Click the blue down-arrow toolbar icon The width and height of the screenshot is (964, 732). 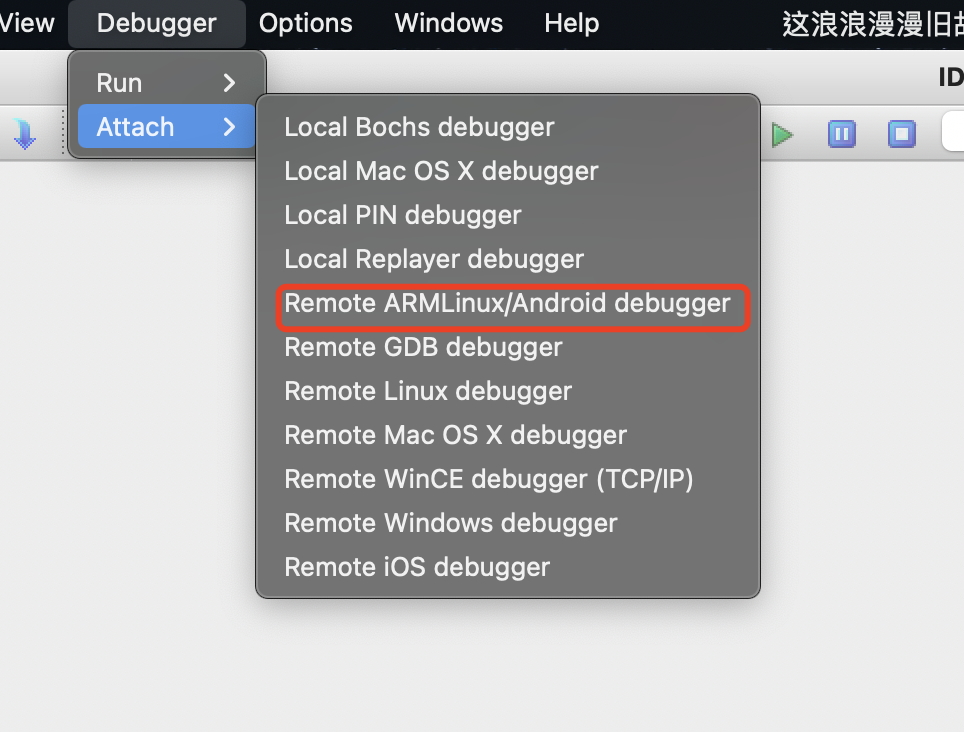(25, 134)
